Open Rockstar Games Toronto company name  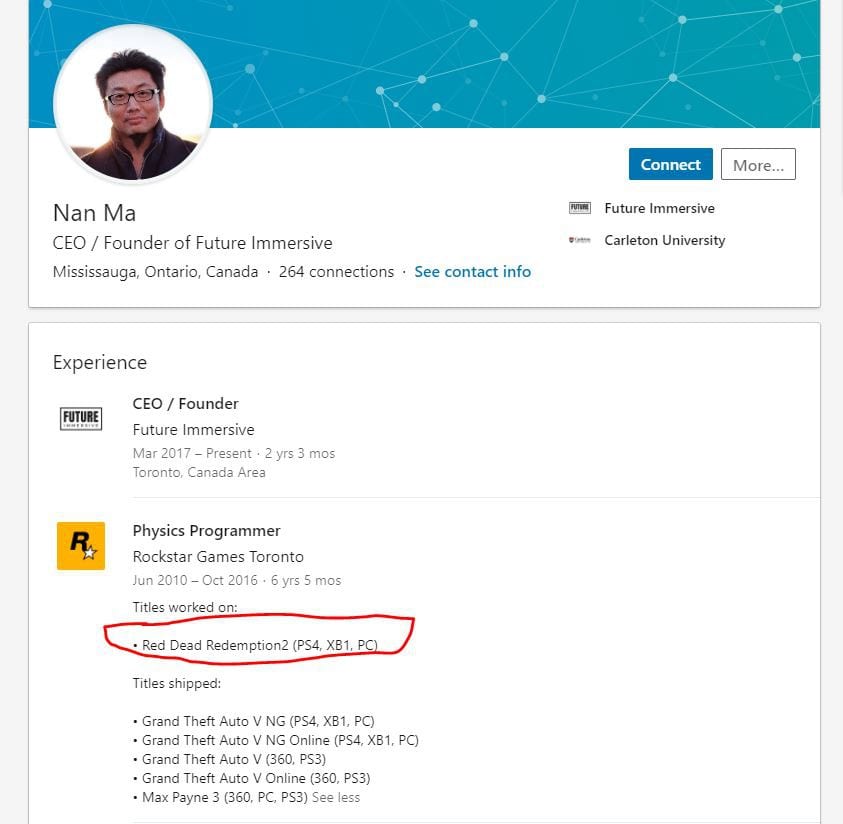pyautogui.click(x=218, y=557)
